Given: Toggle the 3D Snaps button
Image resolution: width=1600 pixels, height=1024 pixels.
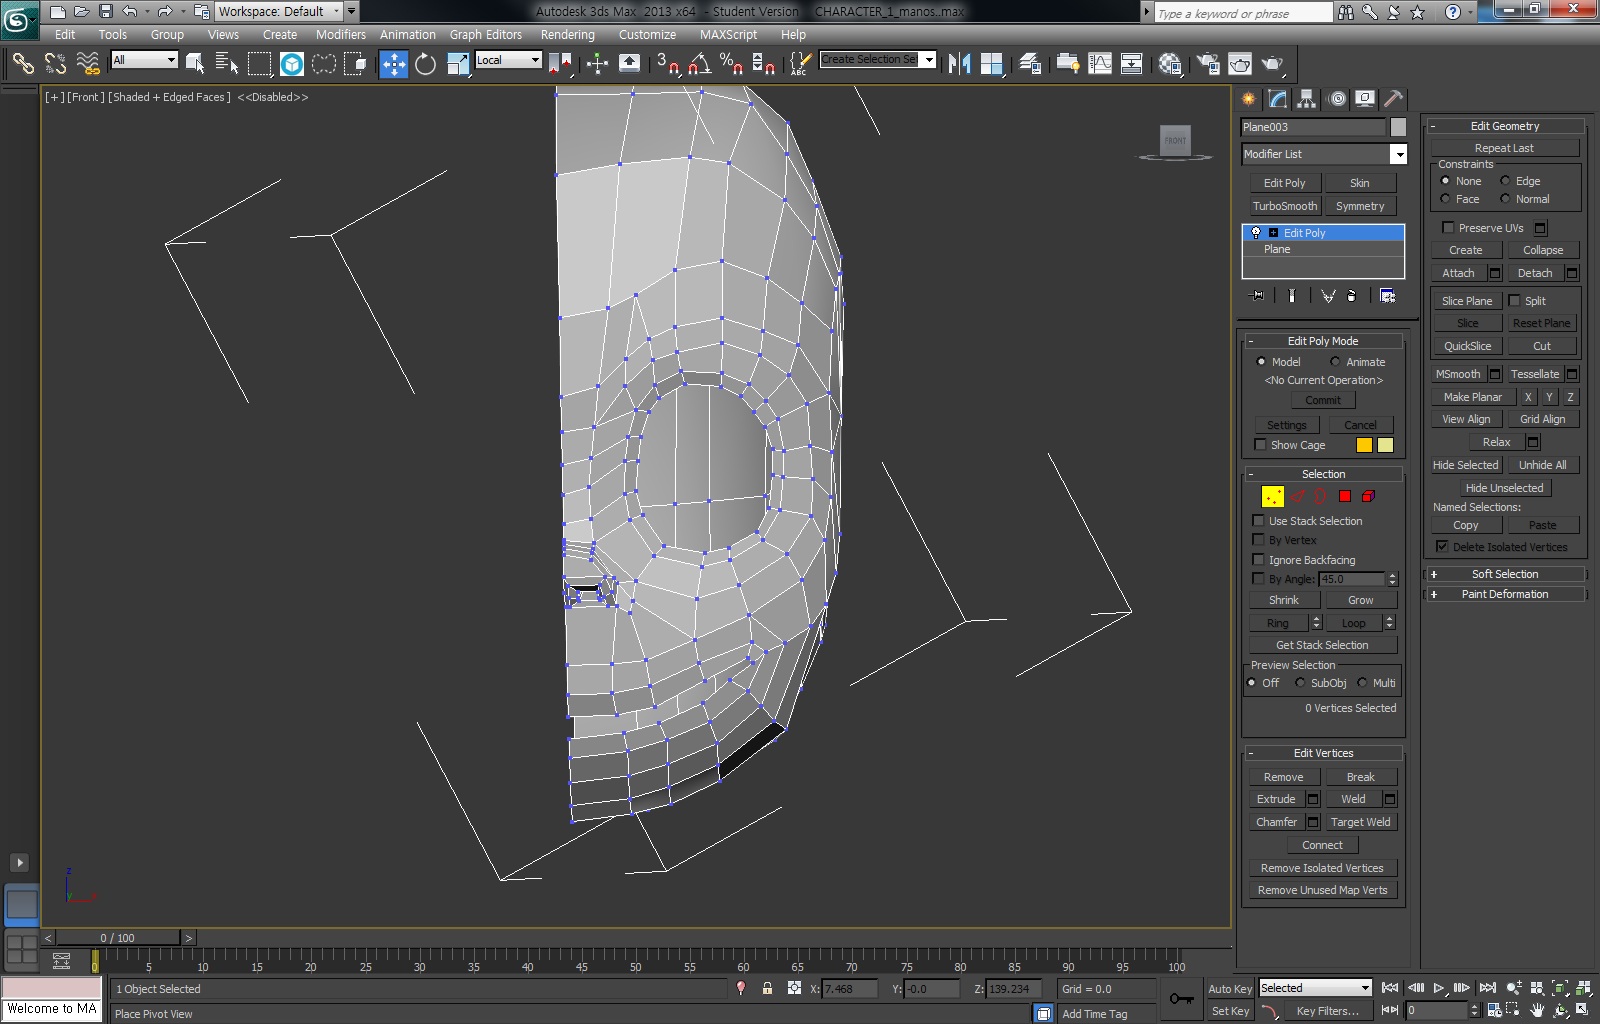Looking at the screenshot, I should 668,64.
